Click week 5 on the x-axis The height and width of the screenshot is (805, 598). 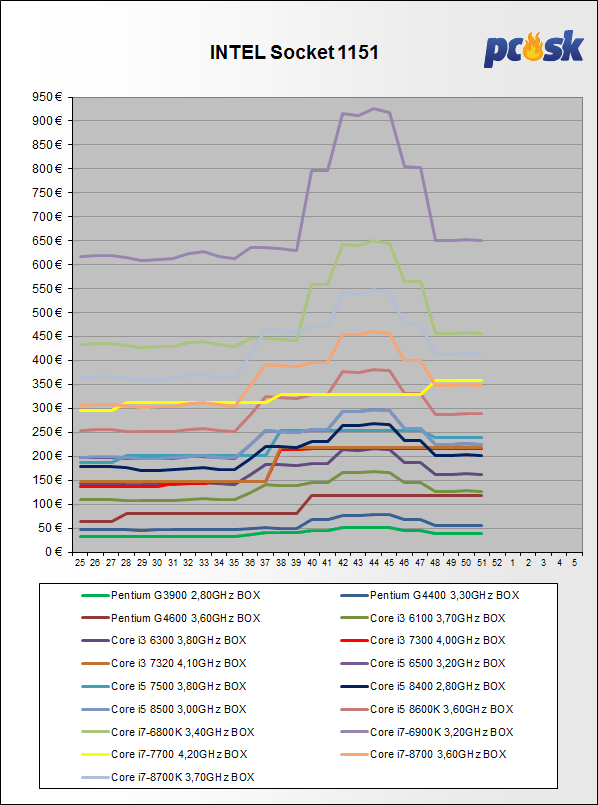point(574,563)
